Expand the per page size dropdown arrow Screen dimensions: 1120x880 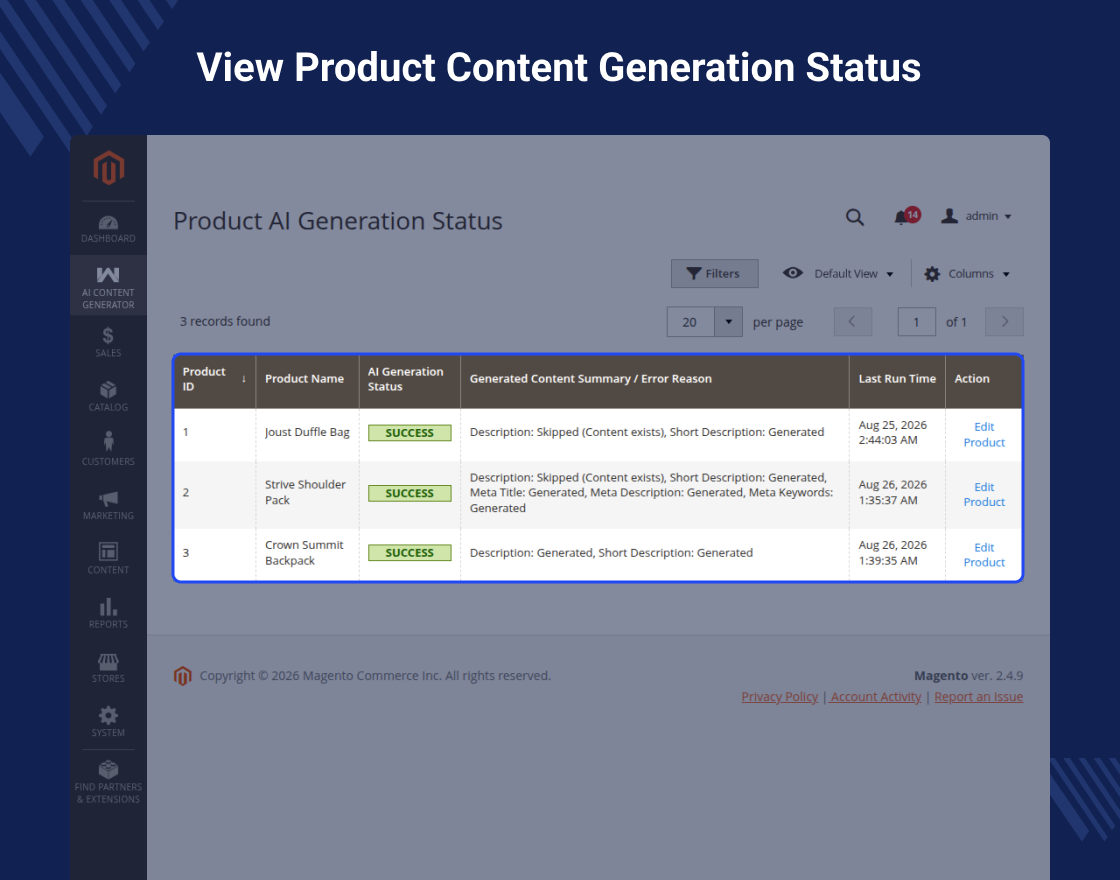click(x=729, y=321)
